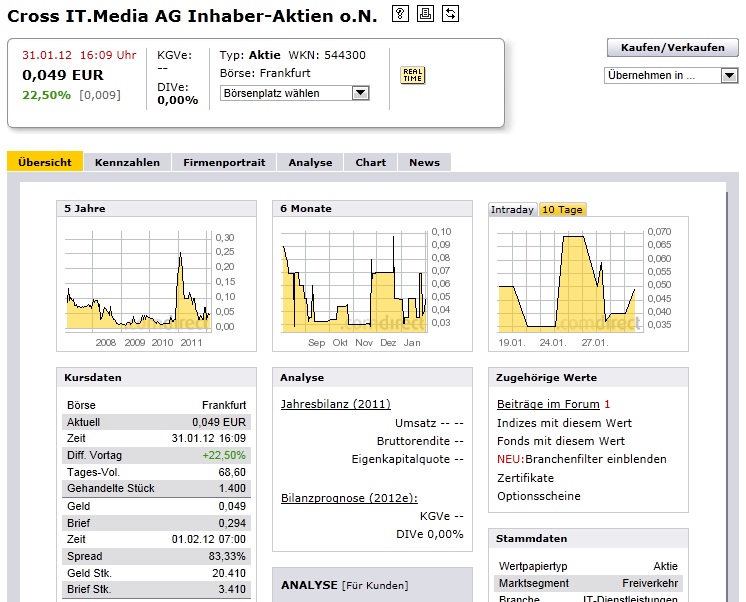
Task: Open the News tab
Action: (424, 162)
